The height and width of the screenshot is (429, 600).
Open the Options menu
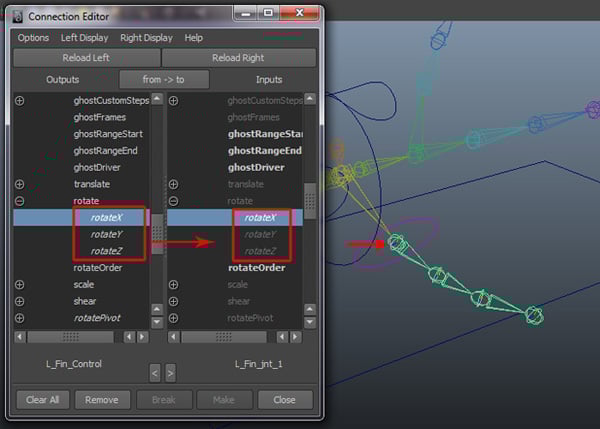(33, 38)
